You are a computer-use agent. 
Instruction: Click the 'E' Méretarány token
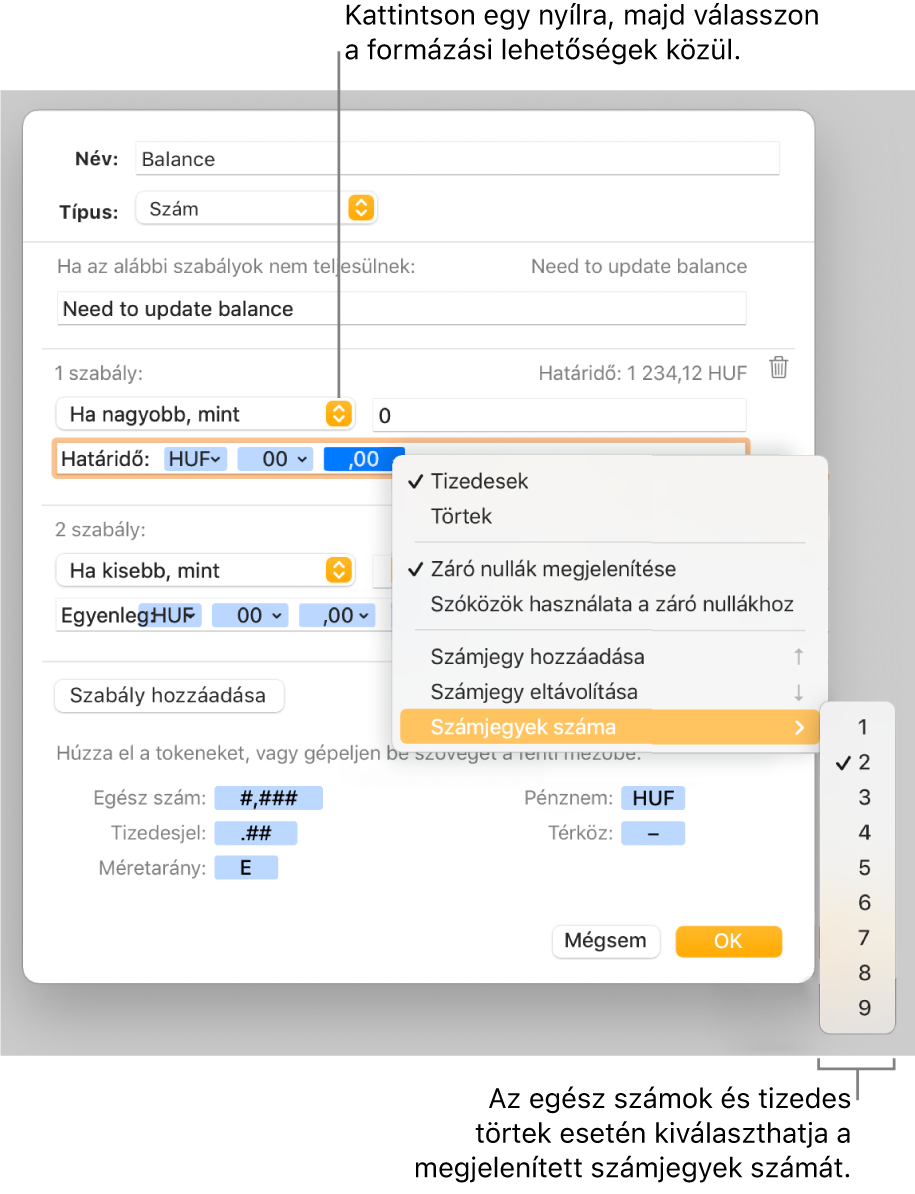pyautogui.click(x=246, y=868)
